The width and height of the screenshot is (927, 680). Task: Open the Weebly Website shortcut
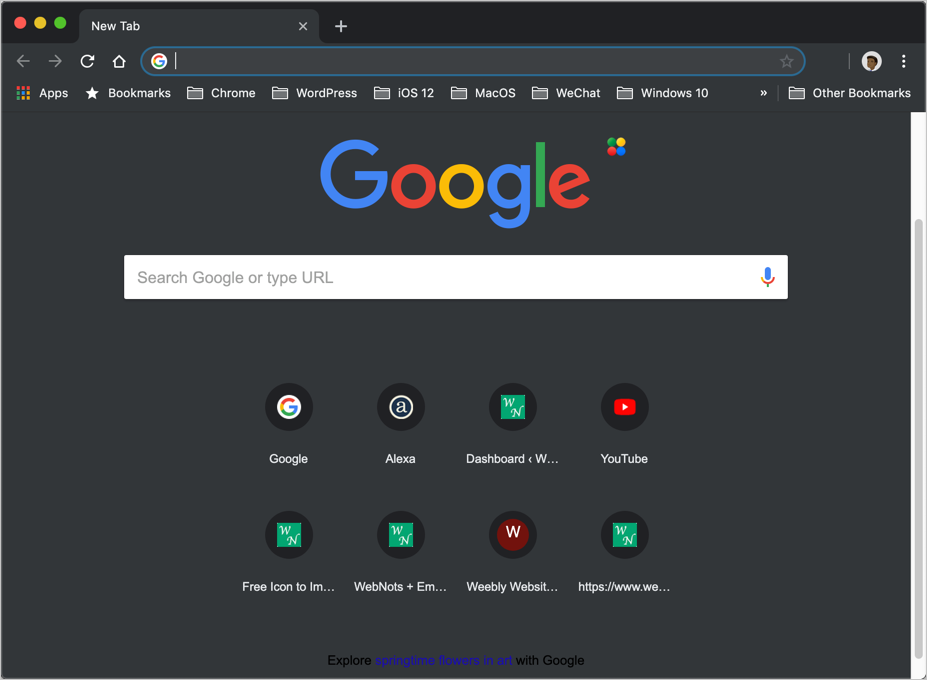click(512, 534)
